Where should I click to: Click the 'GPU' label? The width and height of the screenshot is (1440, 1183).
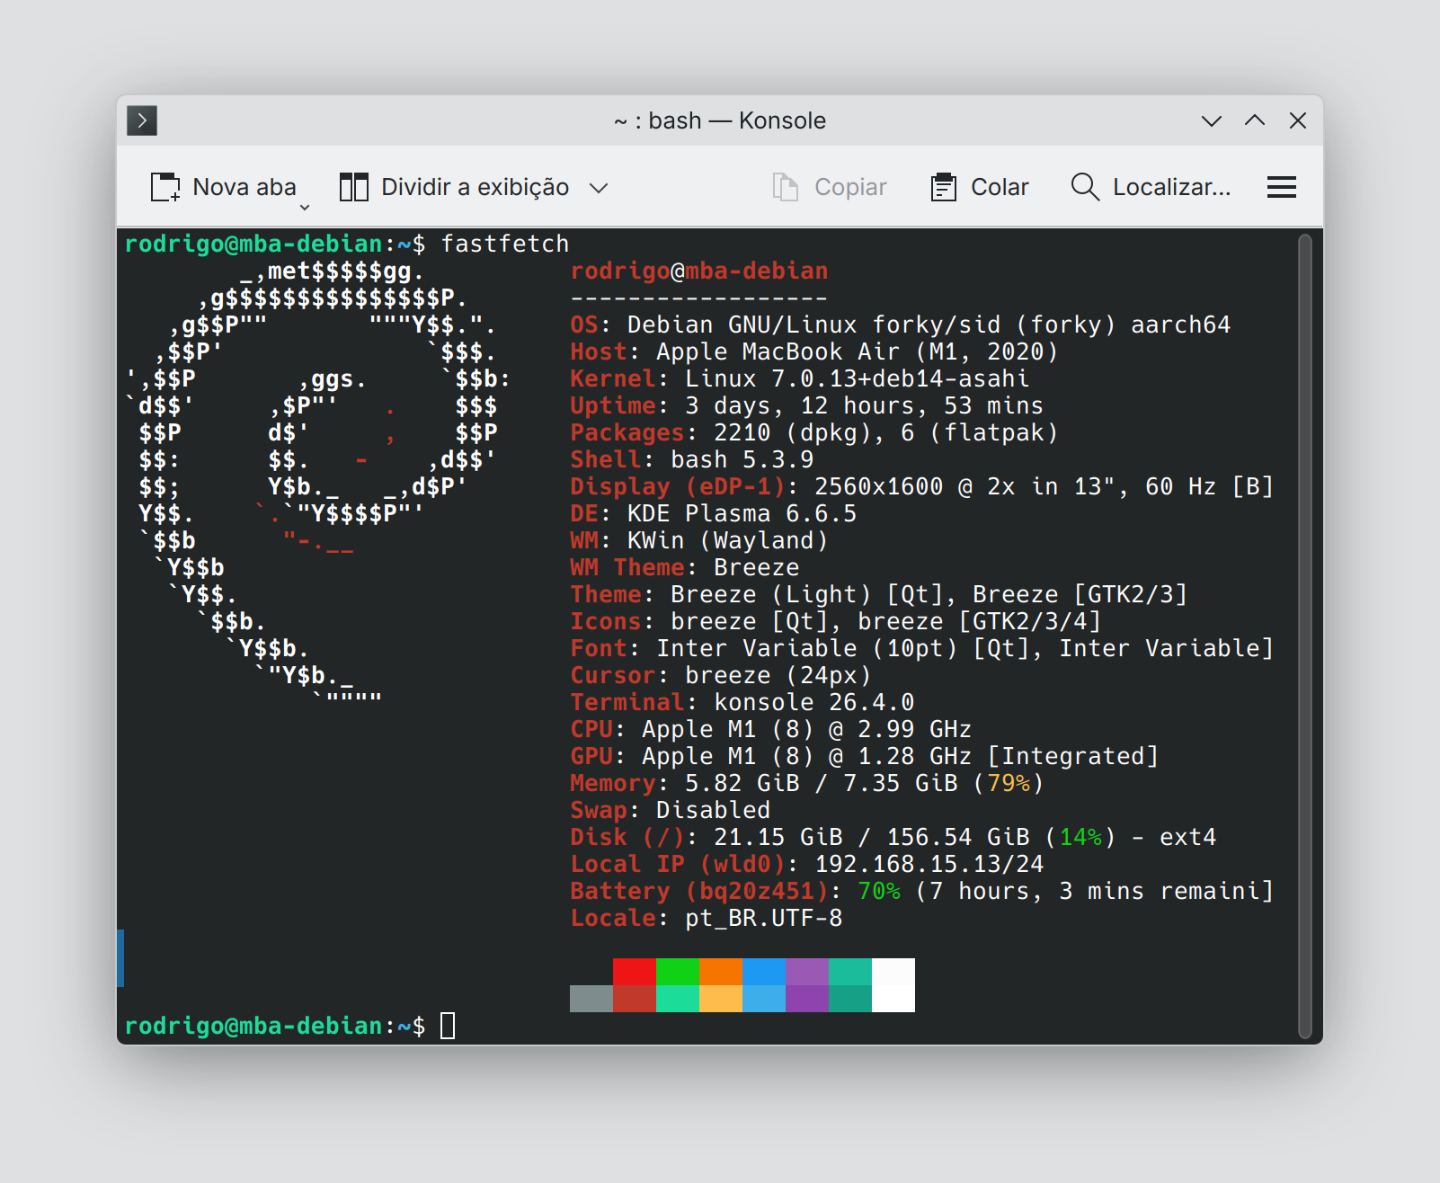coord(591,757)
